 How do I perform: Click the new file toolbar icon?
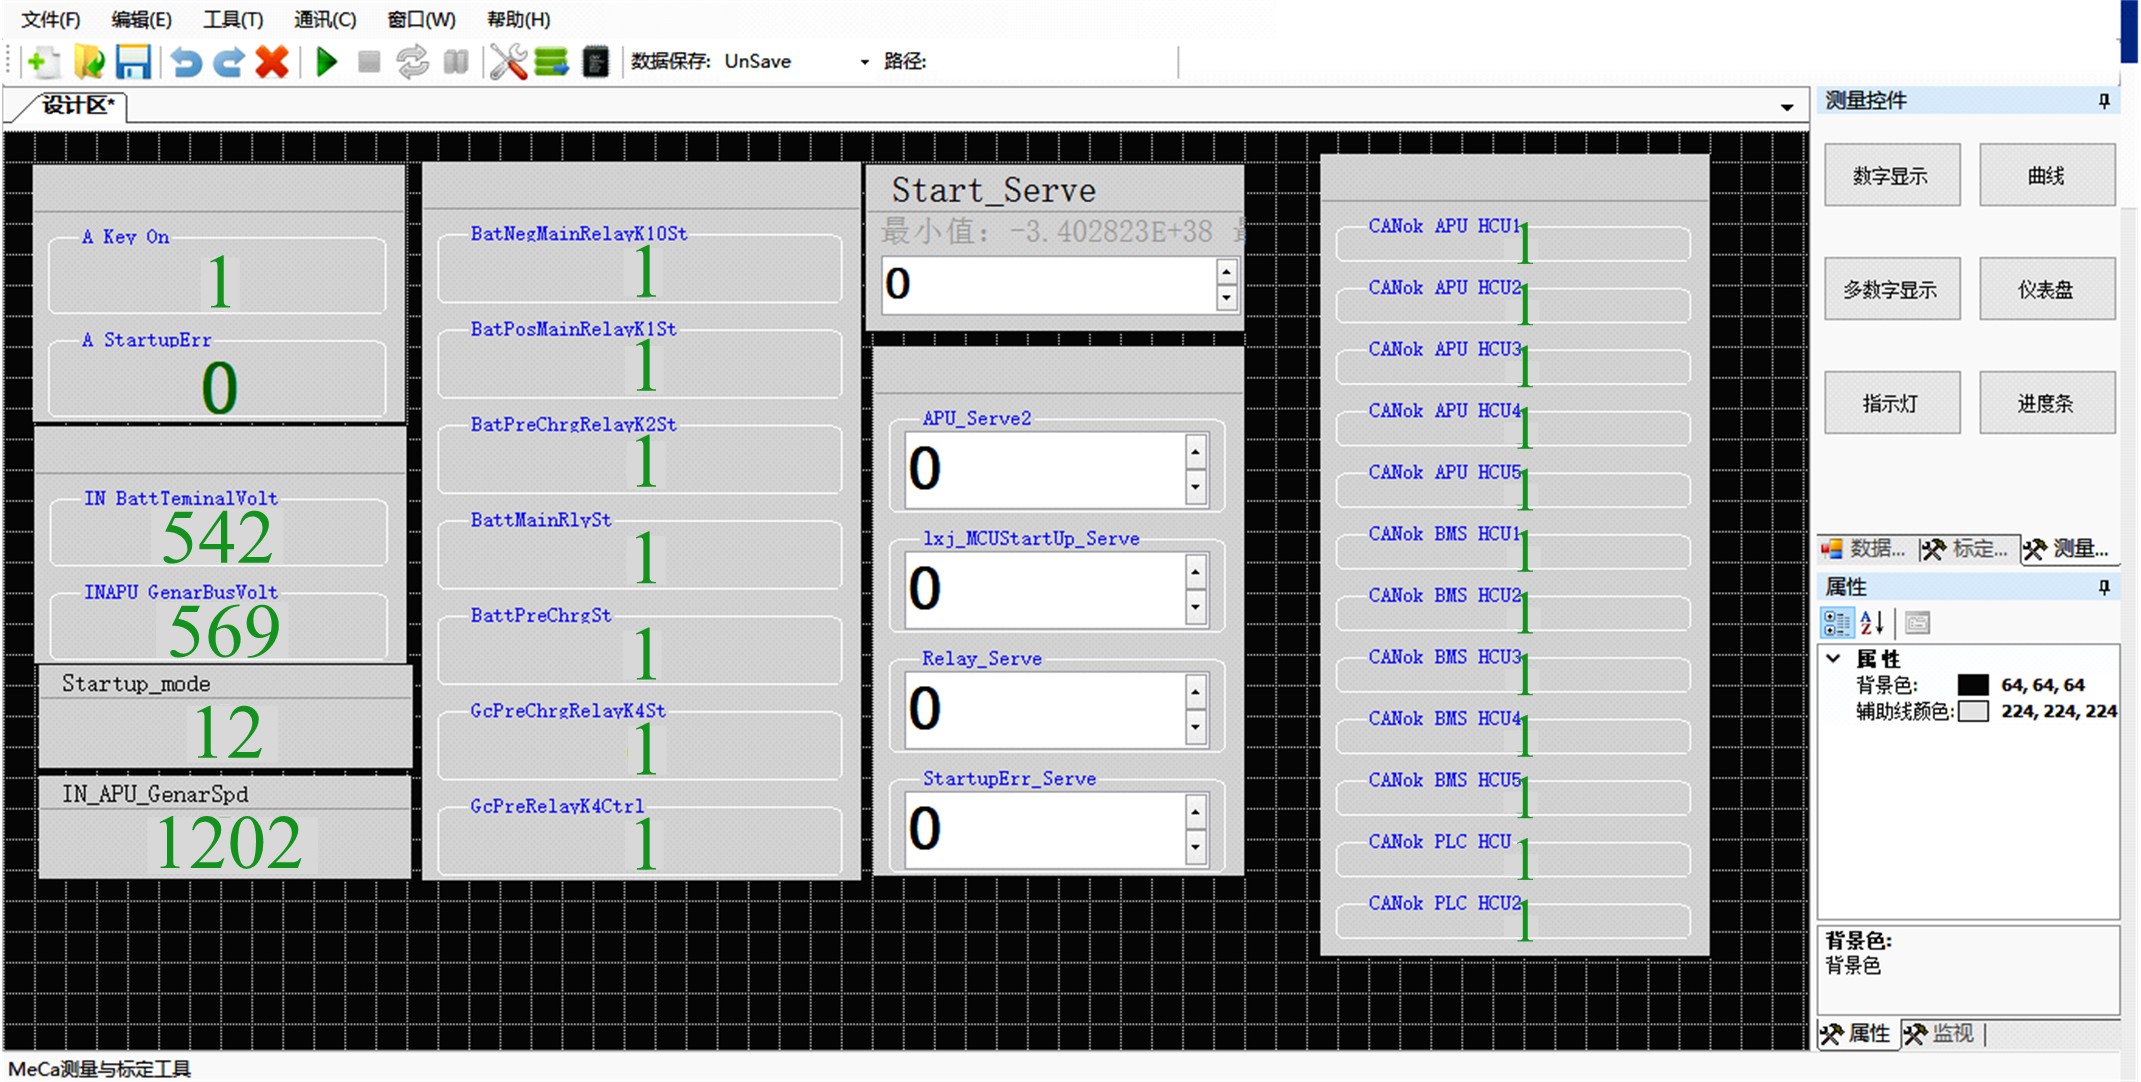click(x=41, y=62)
